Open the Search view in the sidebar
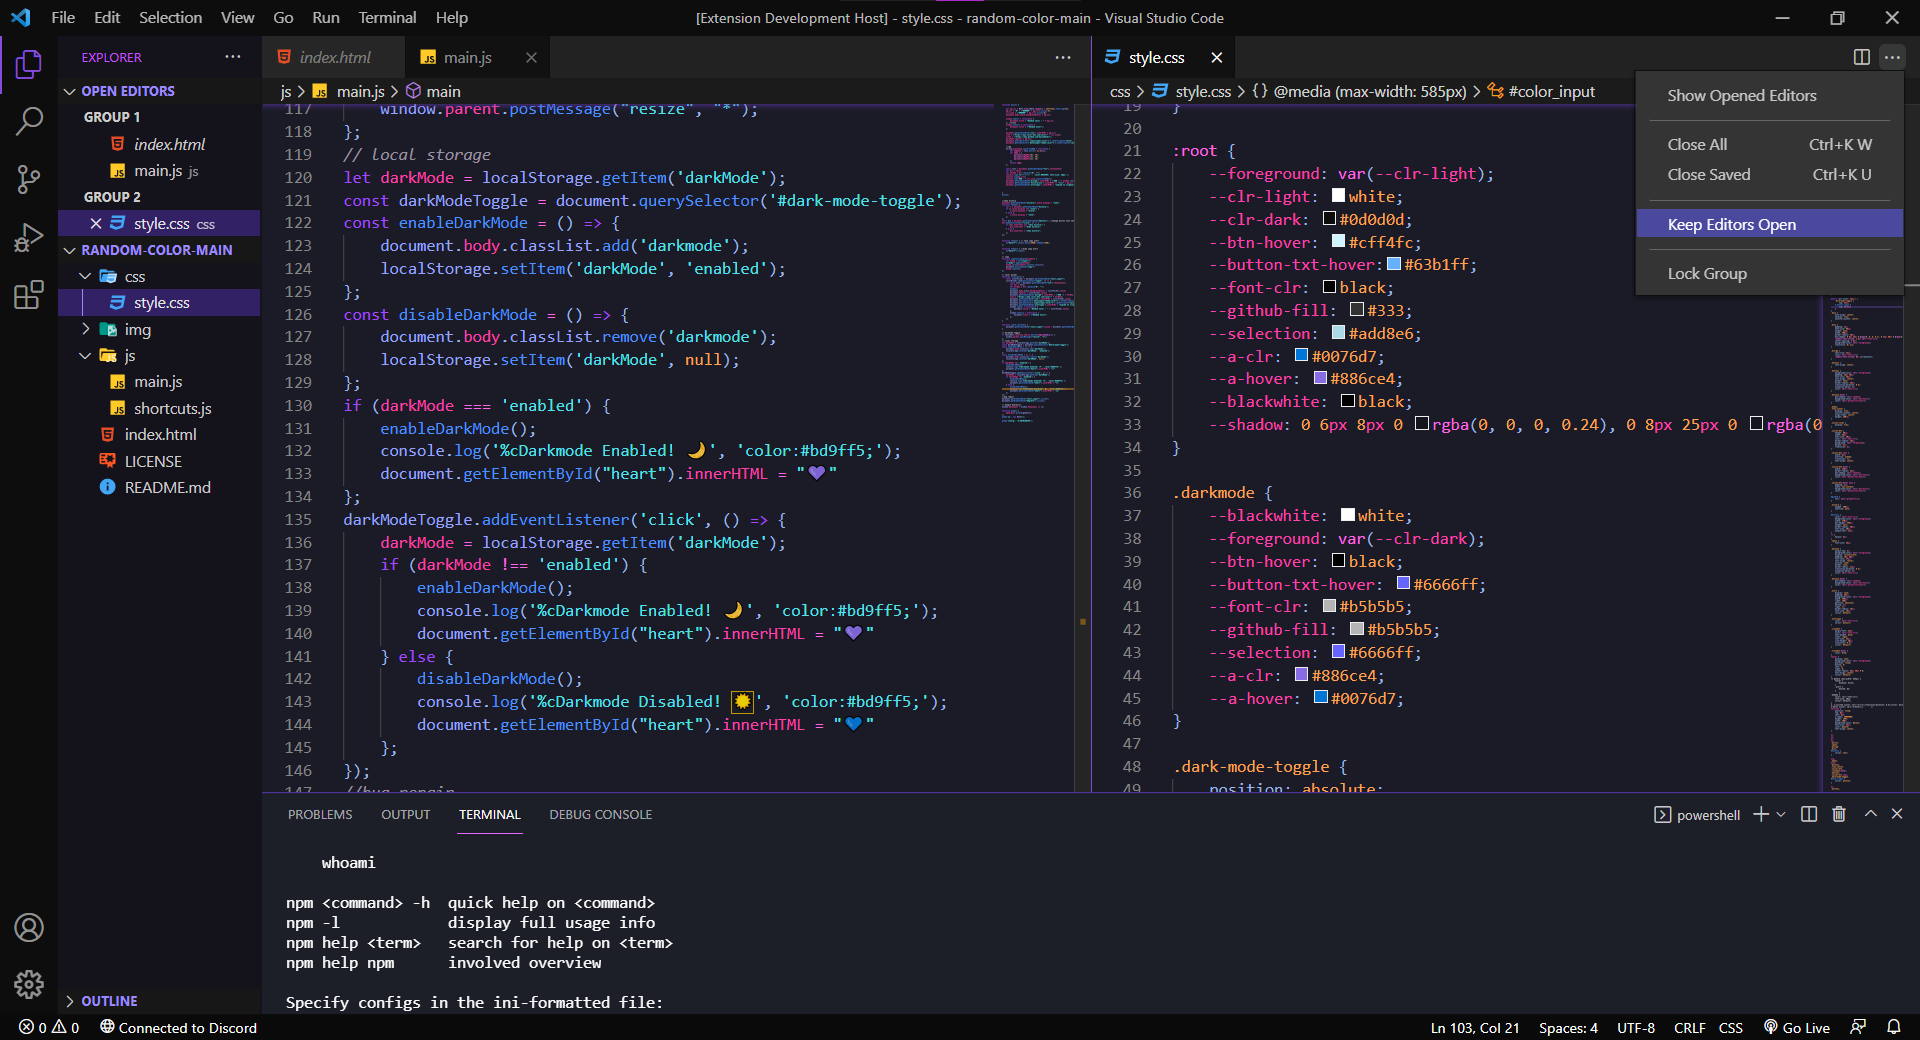The height and width of the screenshot is (1040, 1920). coord(29,120)
